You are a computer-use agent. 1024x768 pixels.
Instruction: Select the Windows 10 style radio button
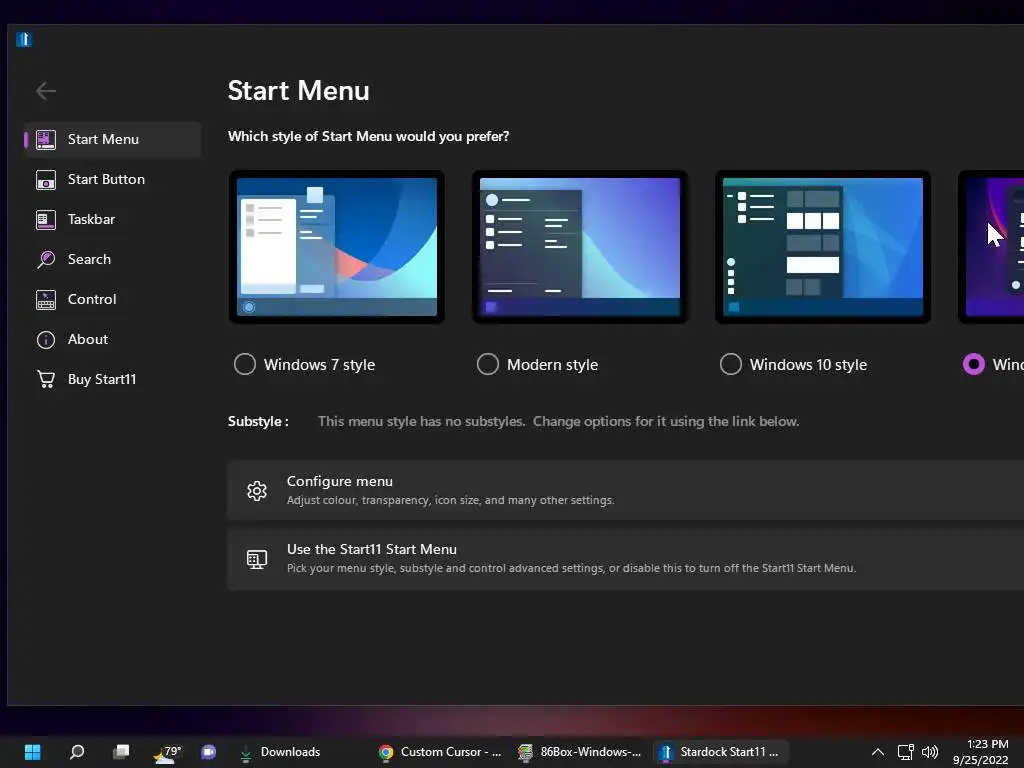tap(731, 364)
